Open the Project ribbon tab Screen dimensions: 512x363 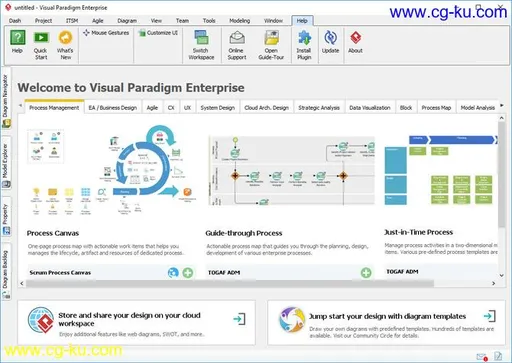coord(43,21)
